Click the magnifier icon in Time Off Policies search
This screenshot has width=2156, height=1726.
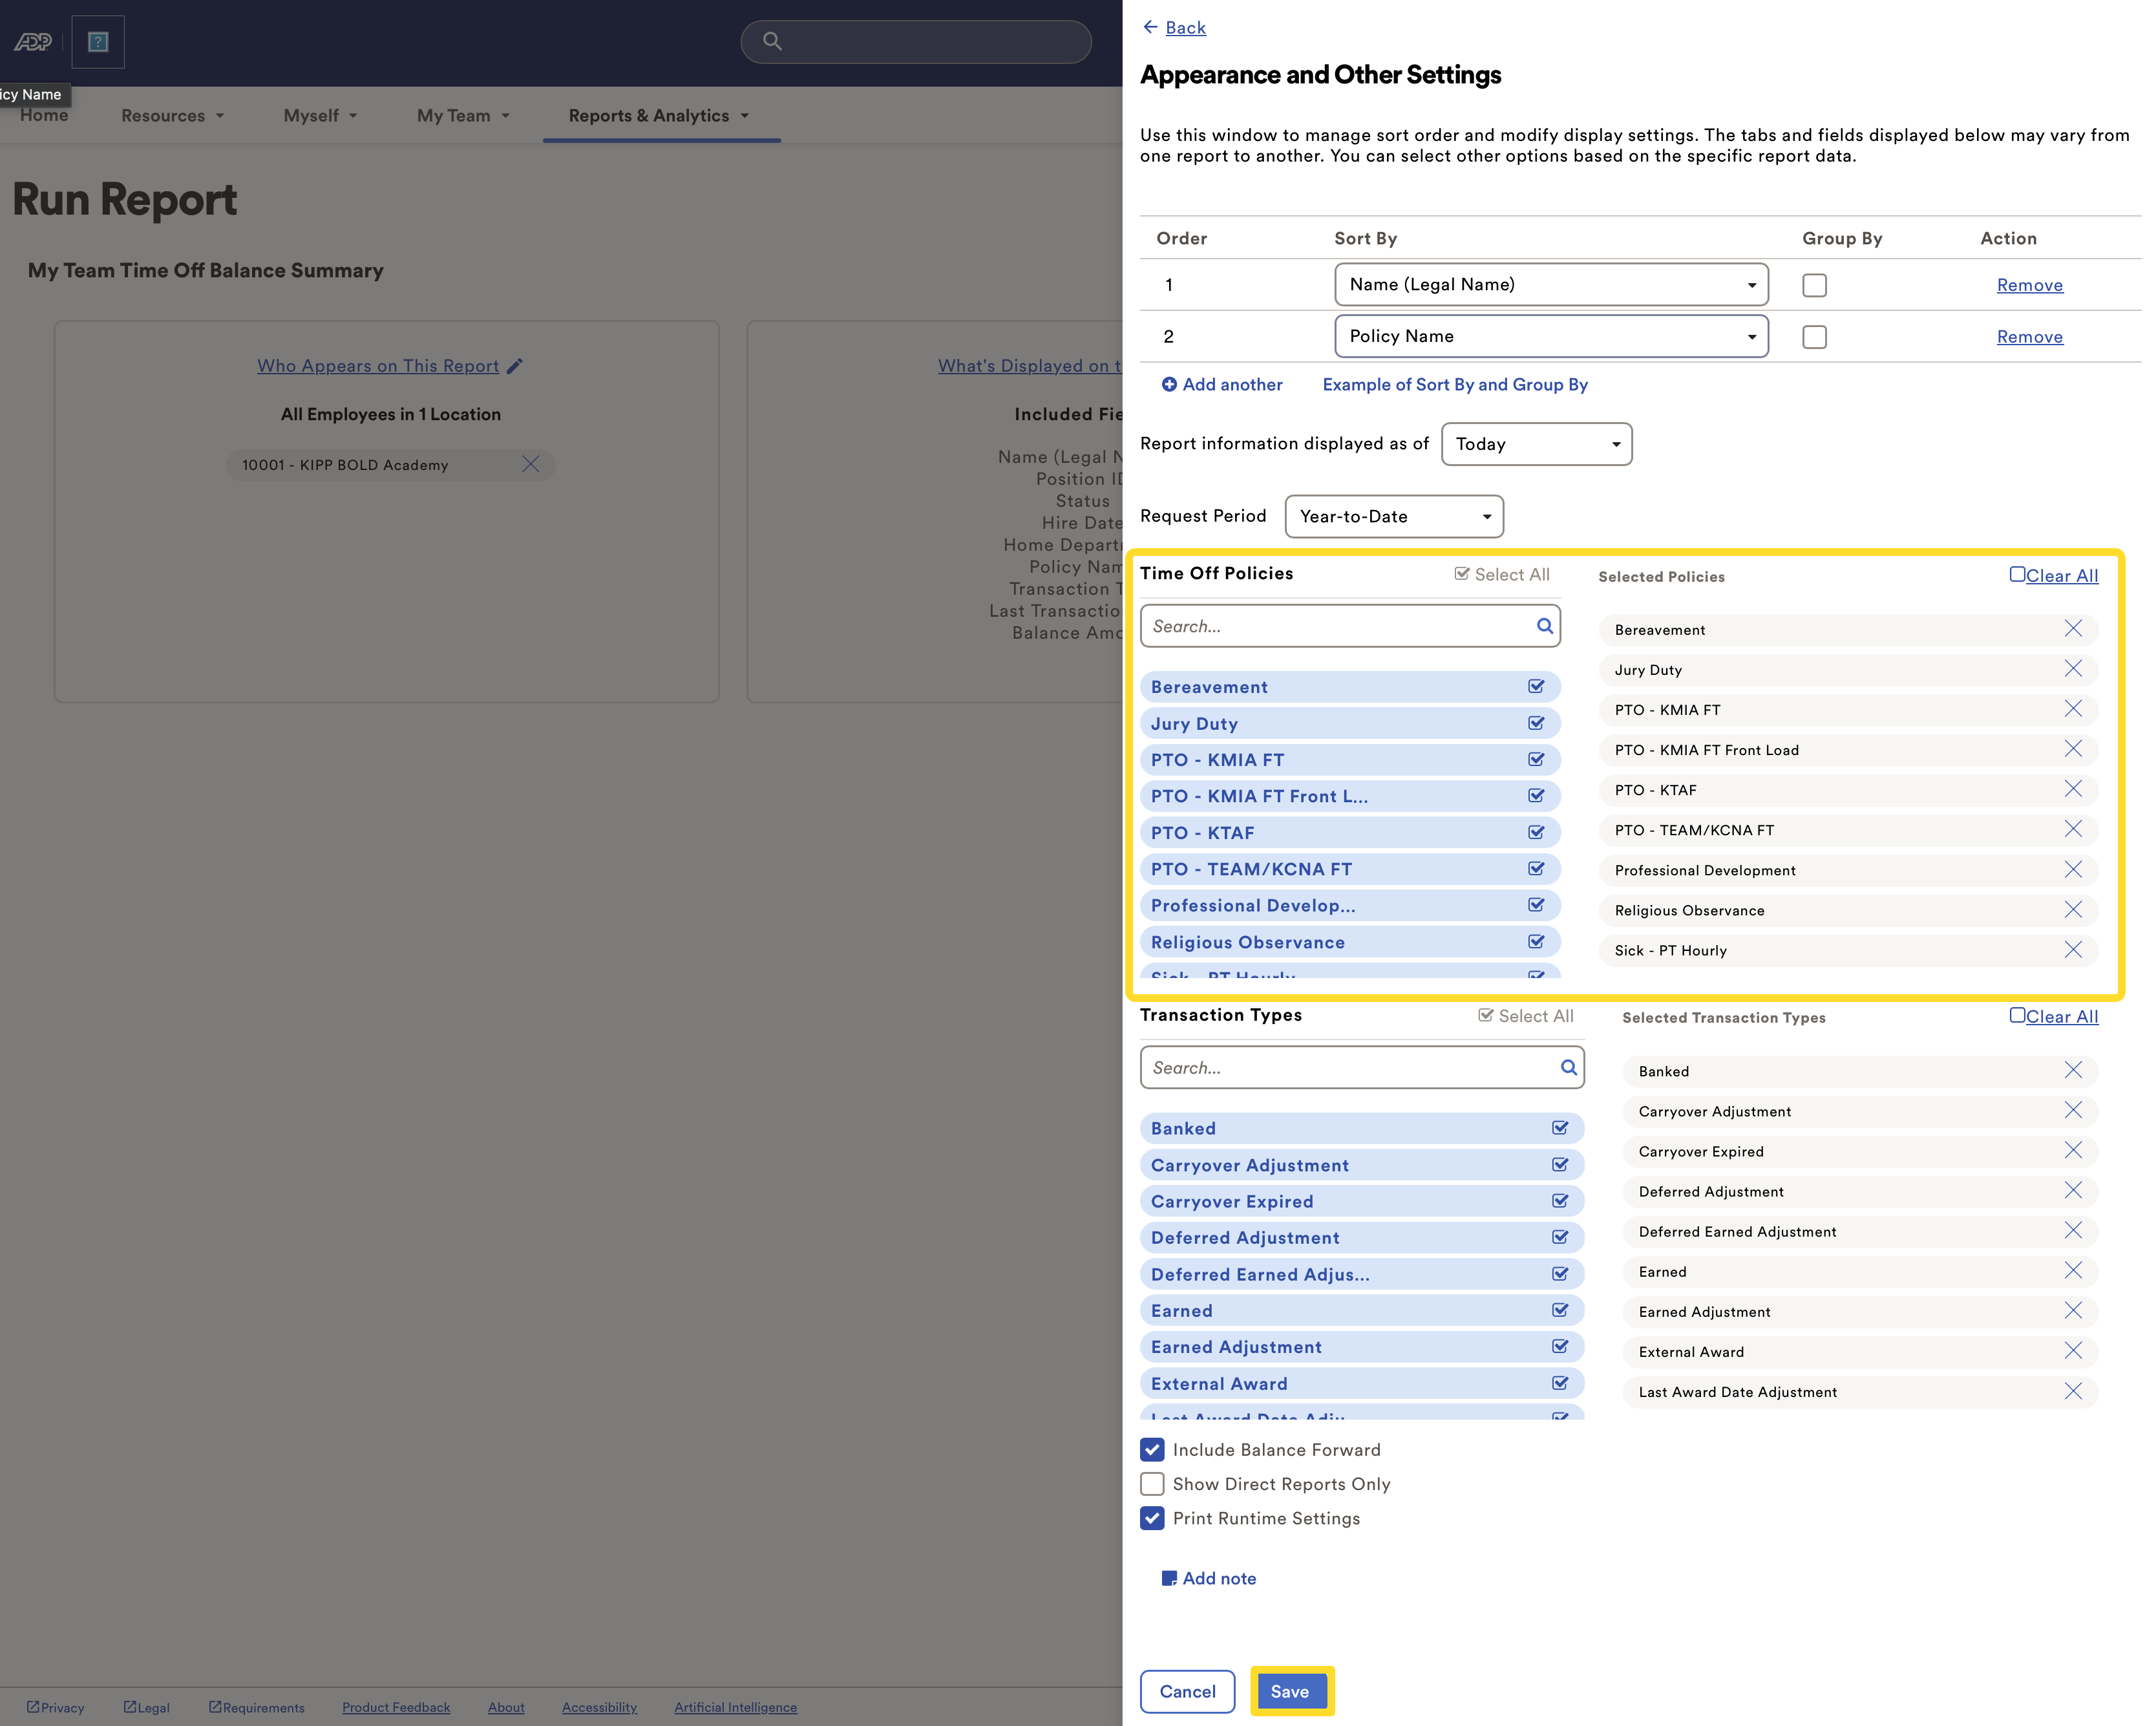[1544, 626]
